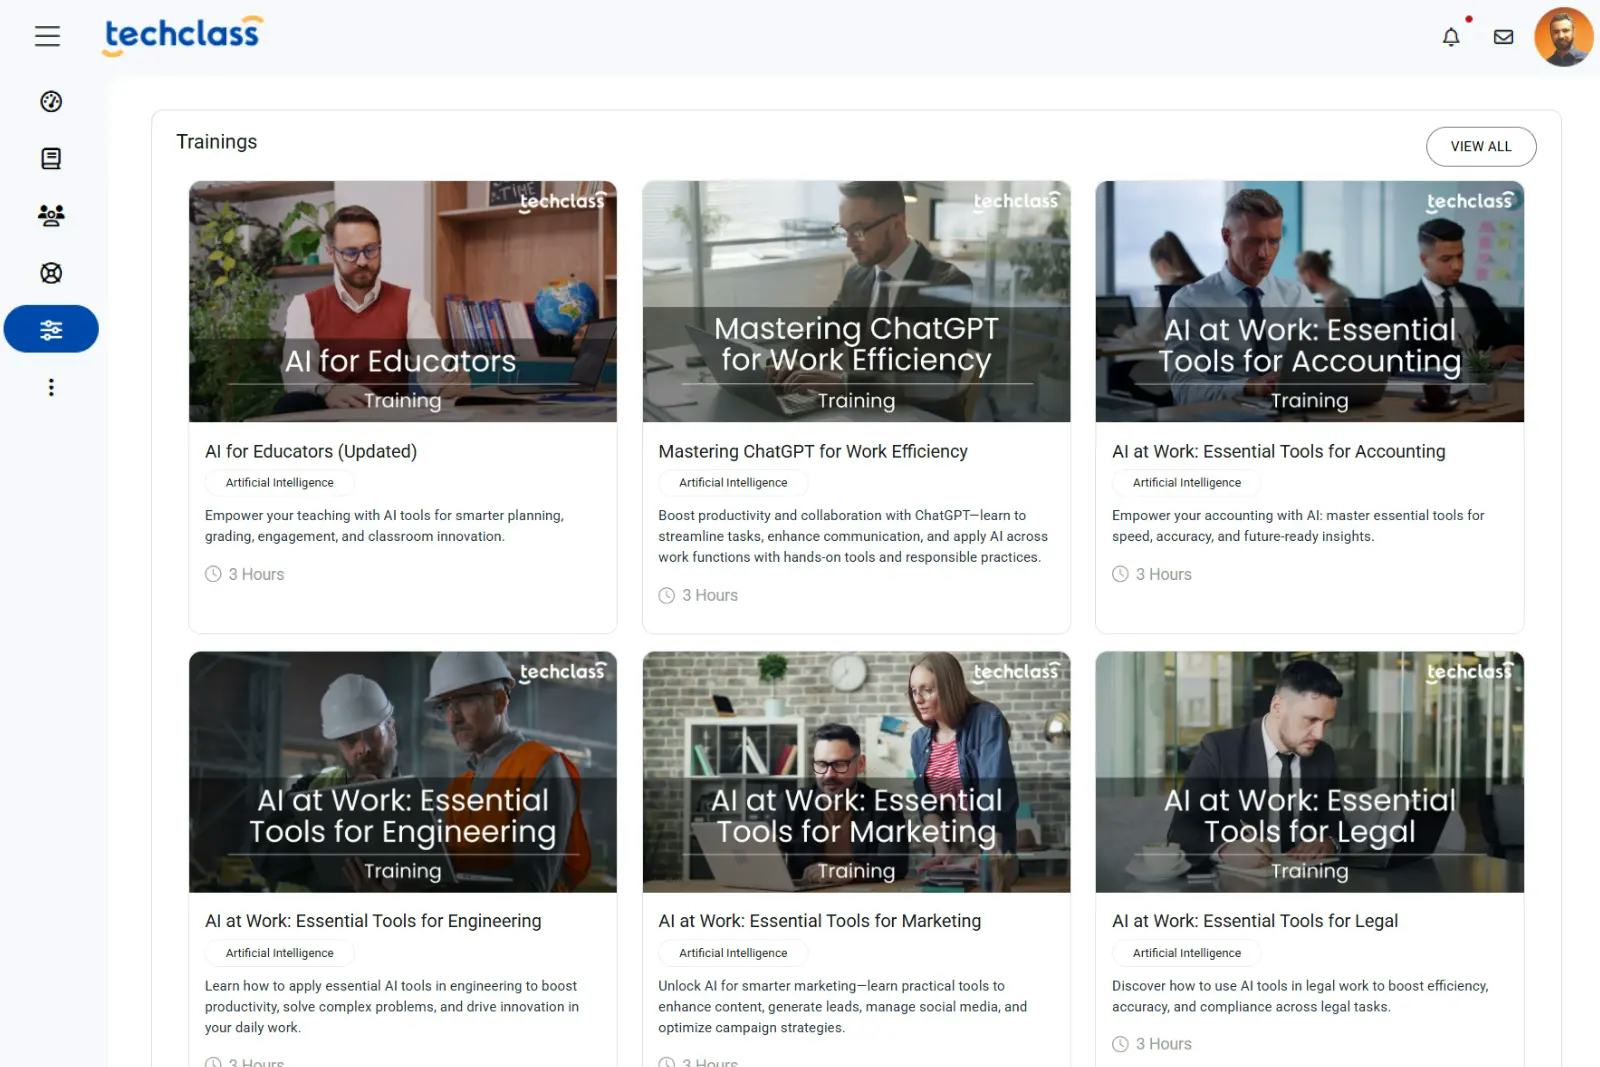Open the messages envelope icon
Image resolution: width=1600 pixels, height=1067 pixels.
tap(1503, 37)
